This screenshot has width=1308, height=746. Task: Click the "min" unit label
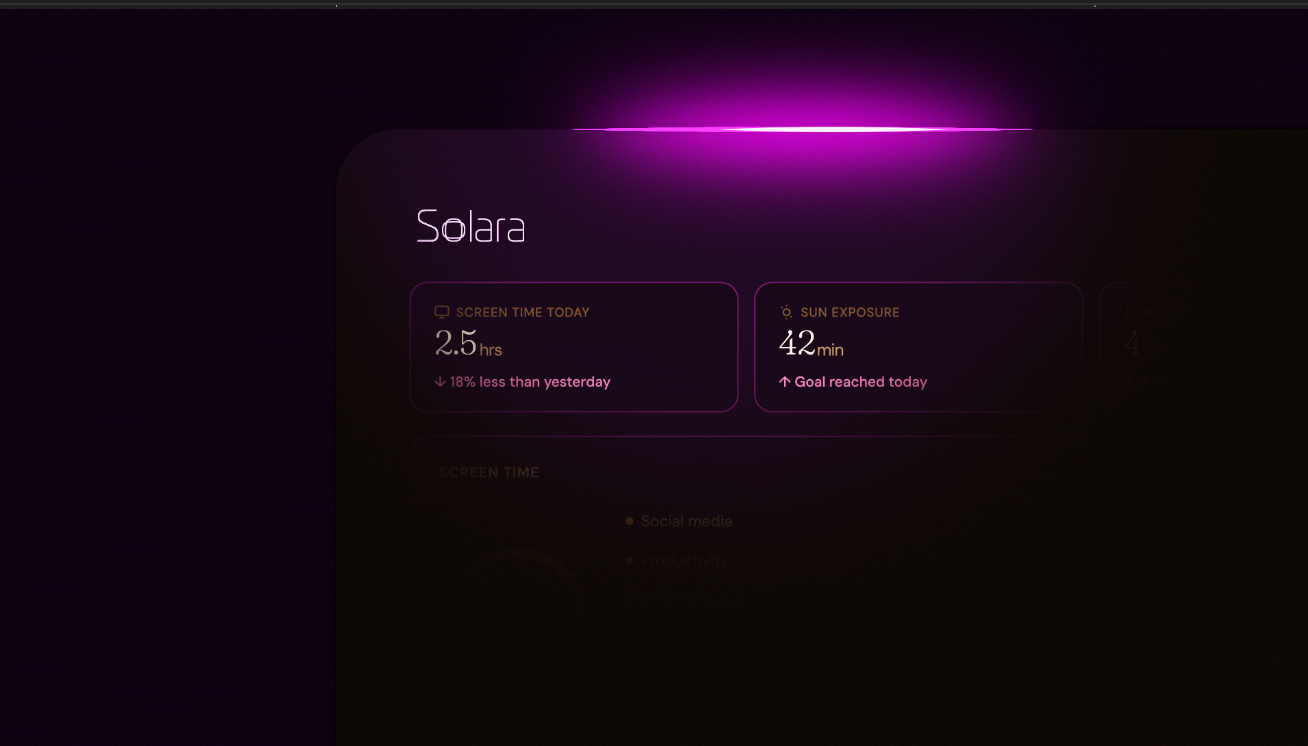click(830, 350)
